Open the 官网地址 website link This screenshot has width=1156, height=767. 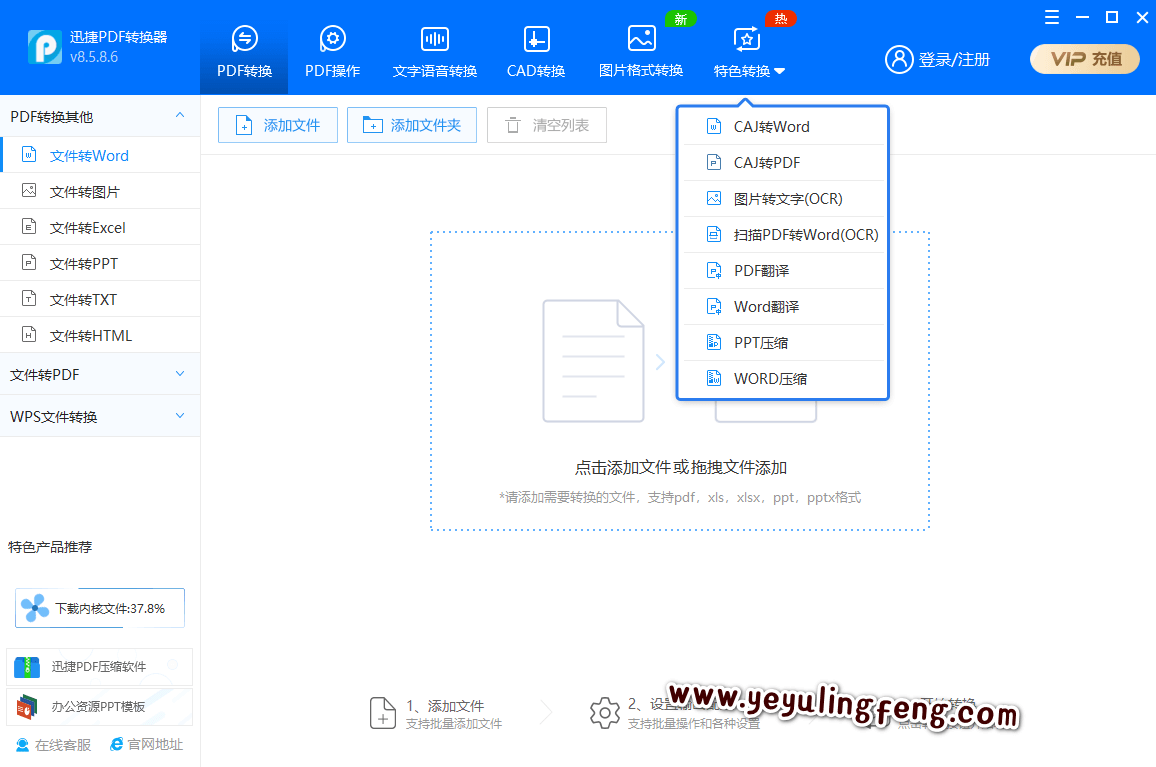click(146, 745)
